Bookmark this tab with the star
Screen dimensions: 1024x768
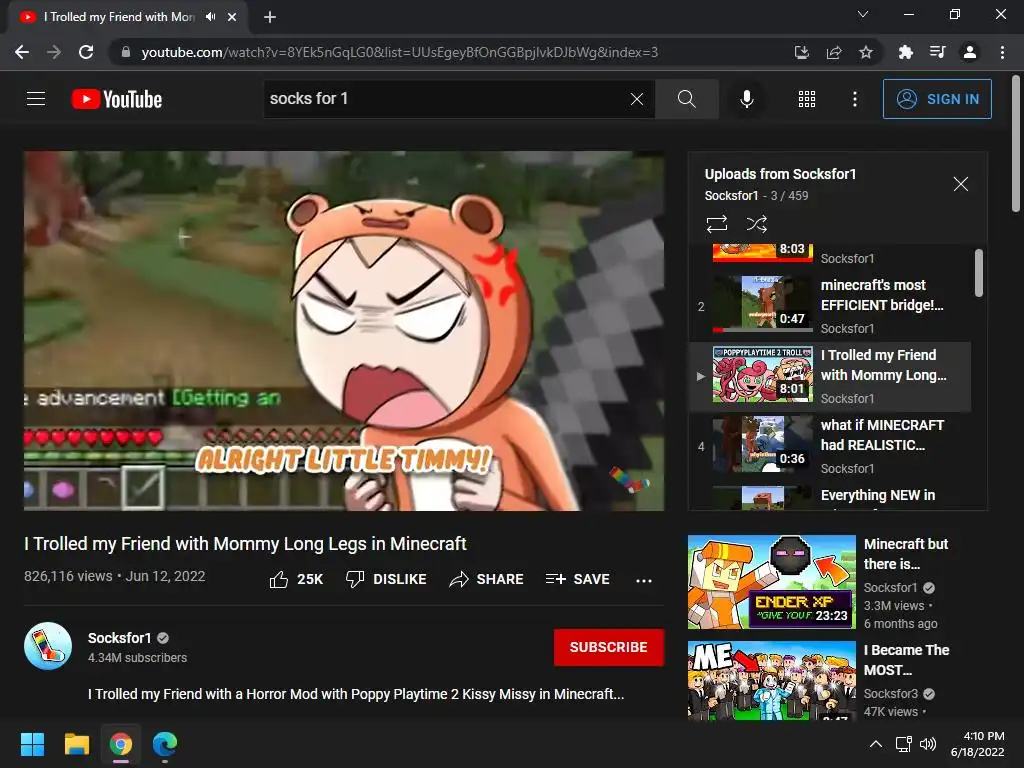[866, 52]
